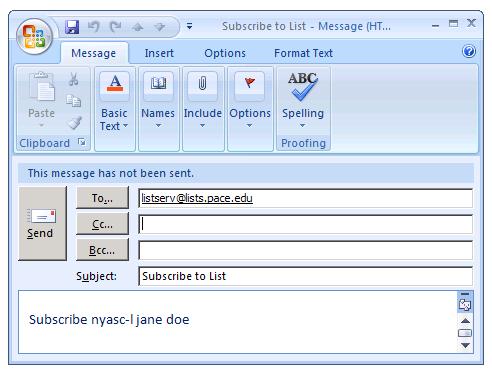
Task: Select the Format Painter brush
Action: pyautogui.click(x=74, y=122)
